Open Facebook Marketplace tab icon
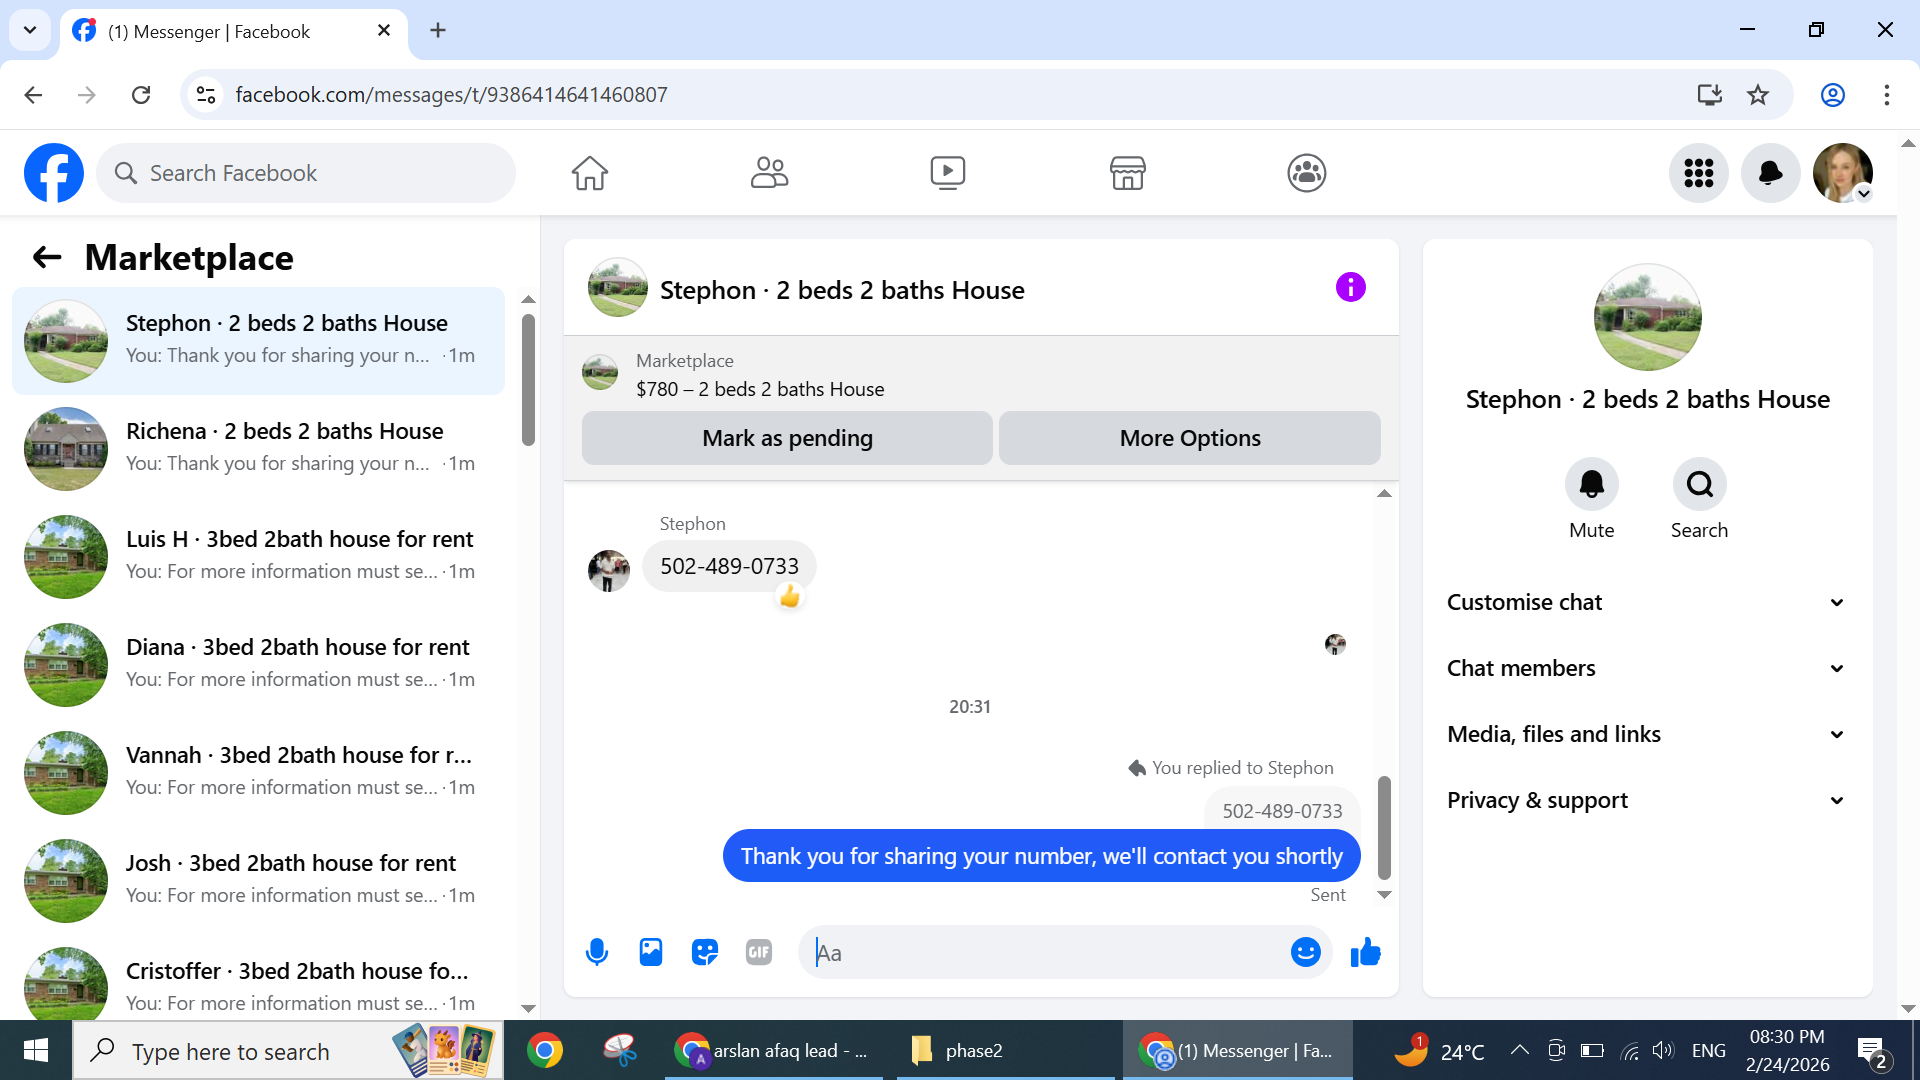Viewport: 1920px width, 1080px height. [x=1127, y=173]
